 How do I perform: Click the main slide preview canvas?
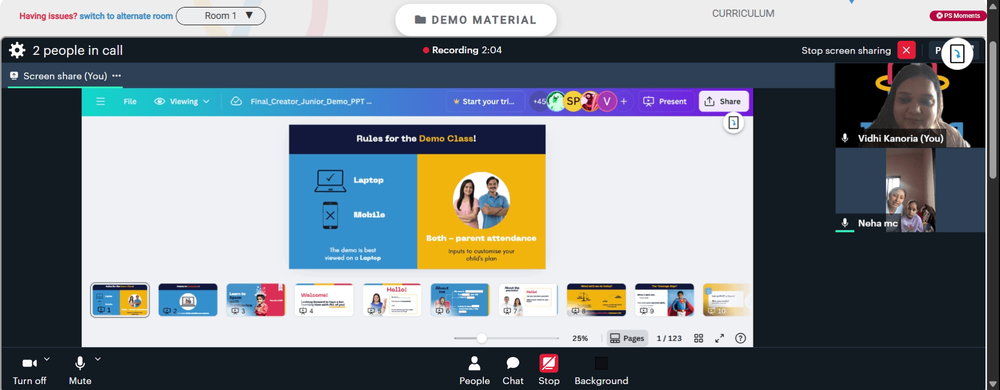[x=417, y=197]
